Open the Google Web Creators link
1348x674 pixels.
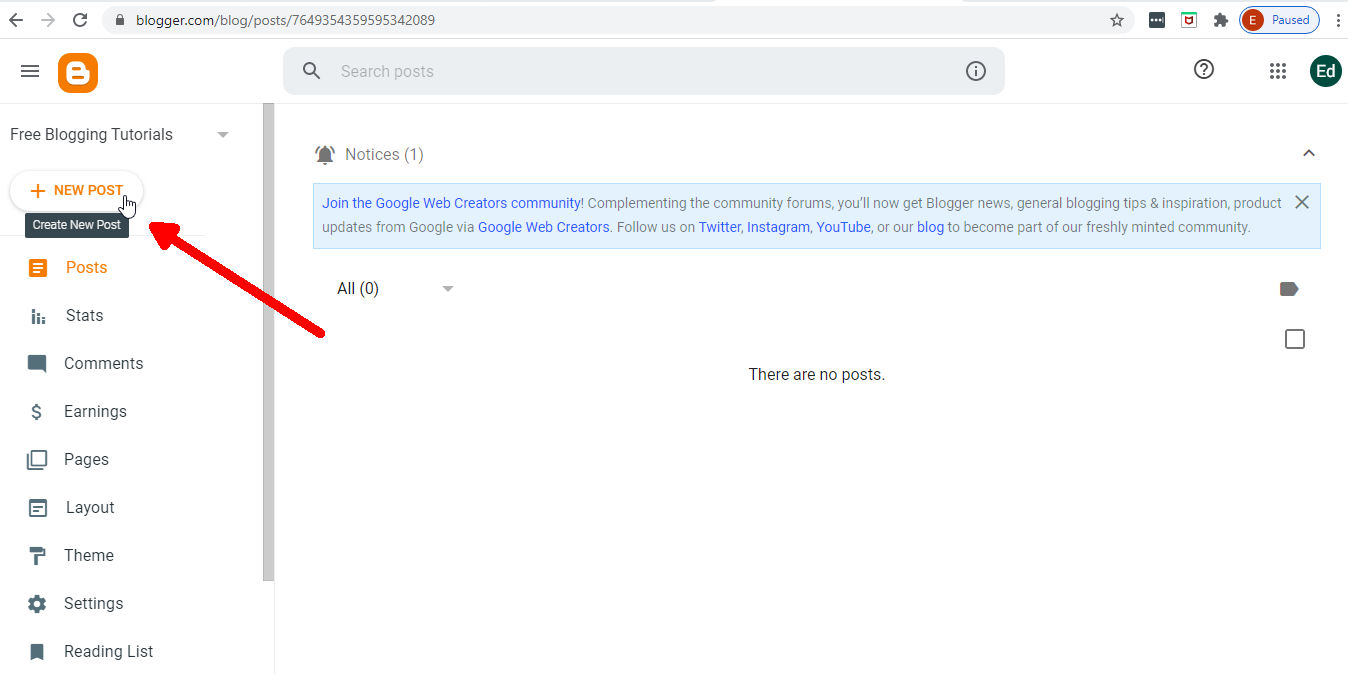[544, 227]
